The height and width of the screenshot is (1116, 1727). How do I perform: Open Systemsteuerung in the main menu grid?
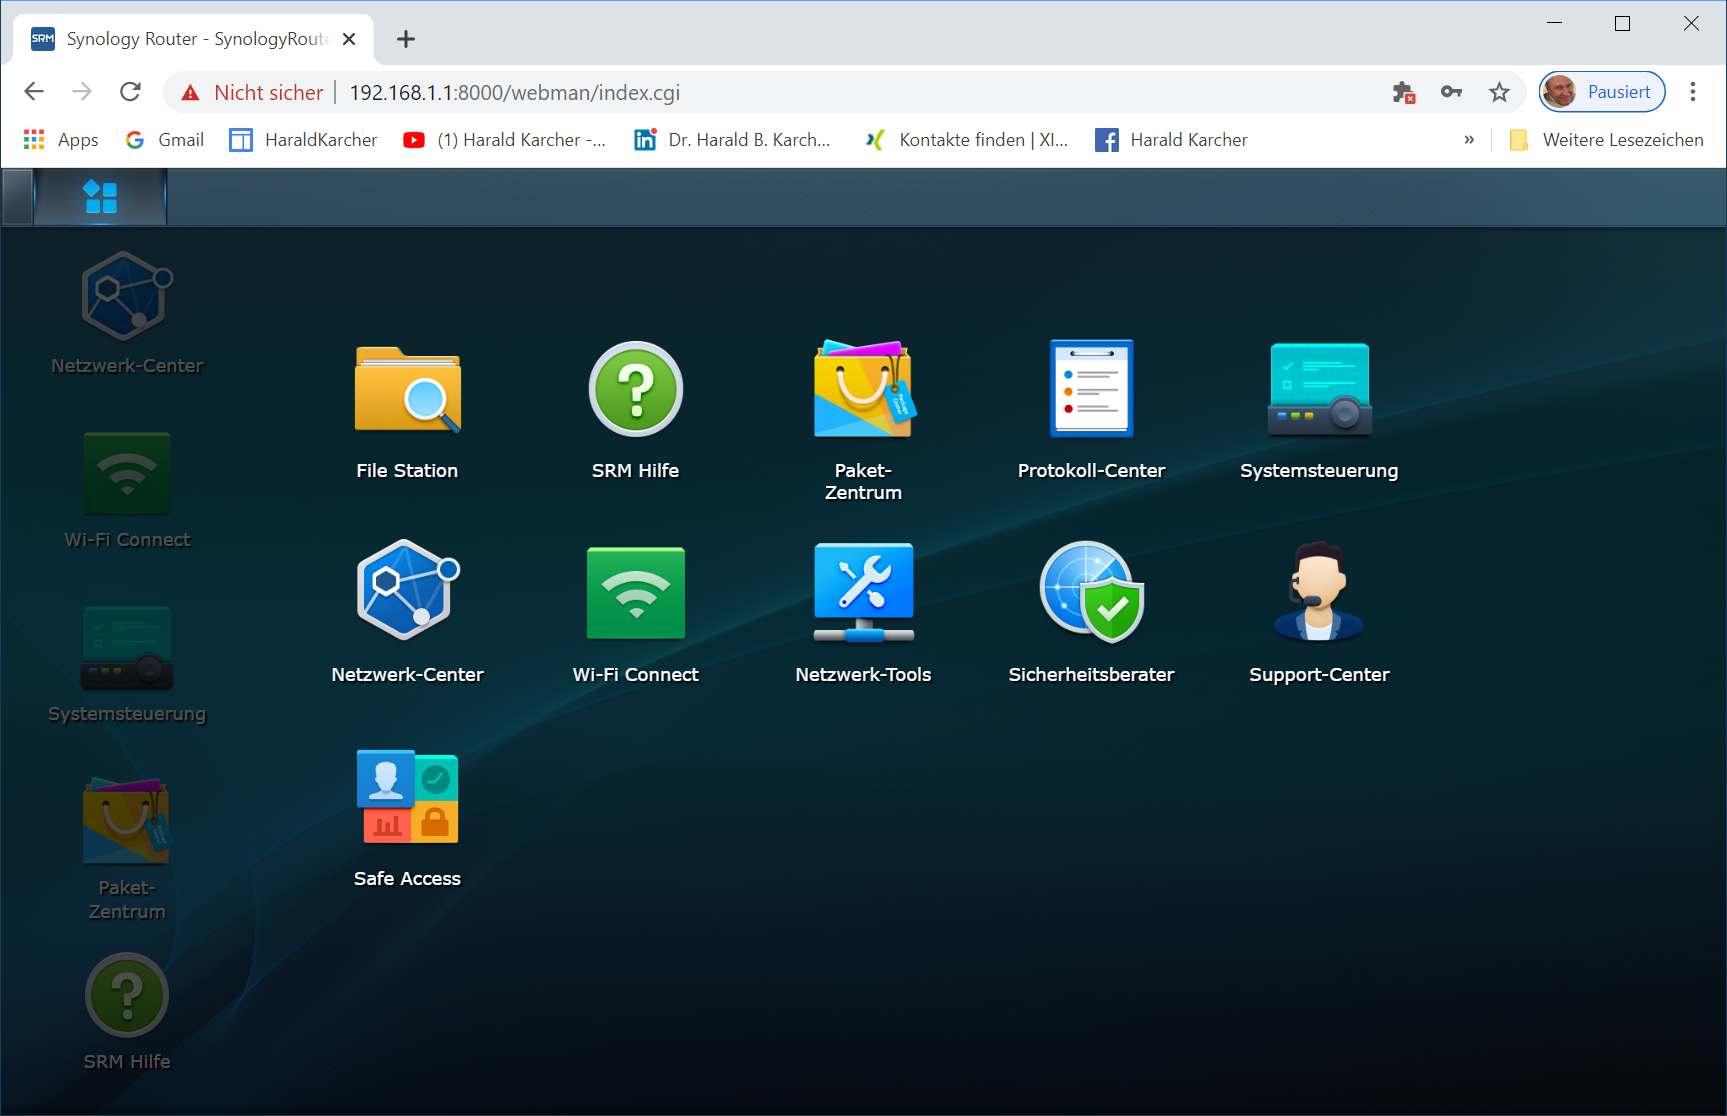(x=1319, y=410)
